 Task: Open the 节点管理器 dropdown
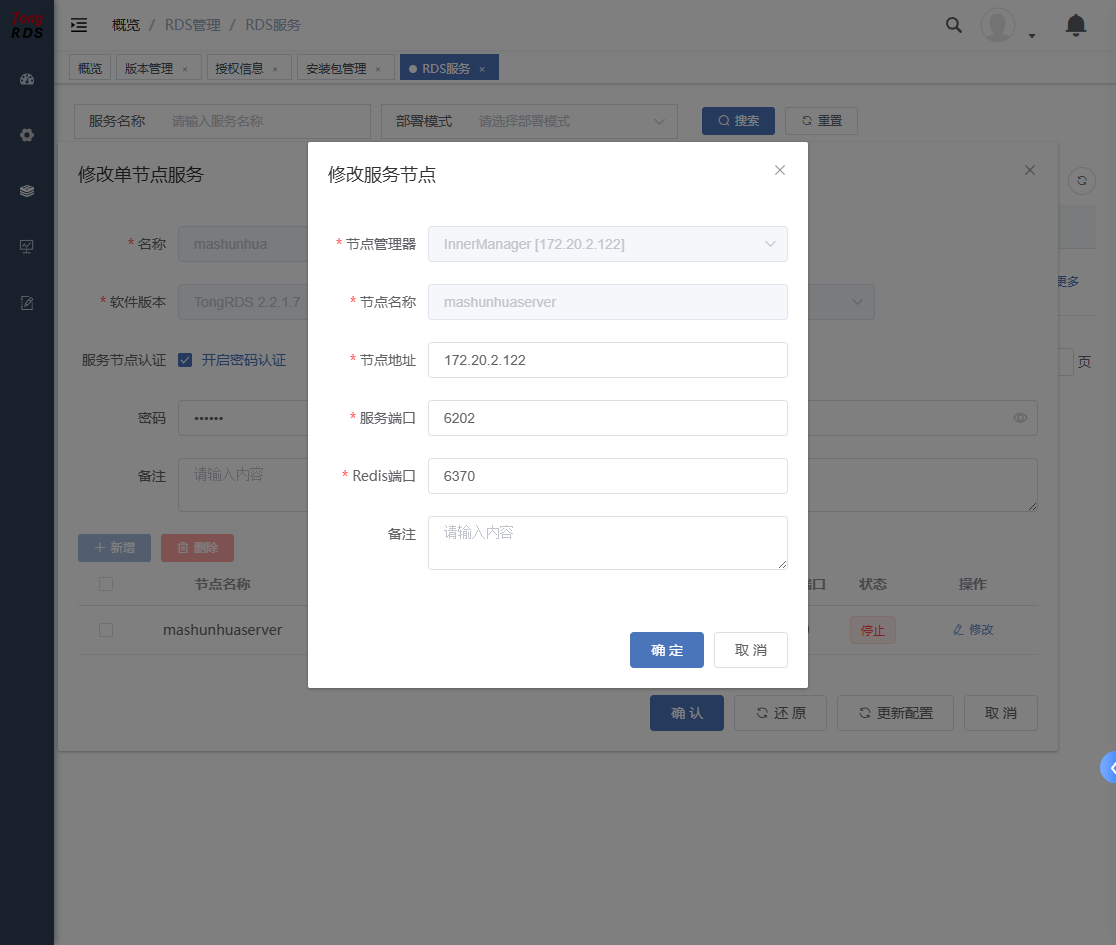click(607, 244)
